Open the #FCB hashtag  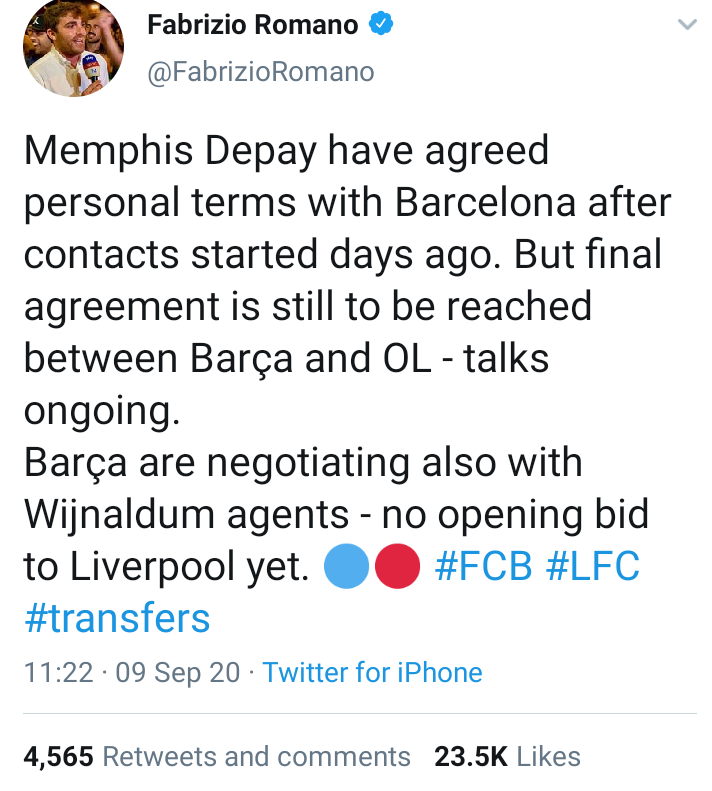pyautogui.click(x=484, y=567)
